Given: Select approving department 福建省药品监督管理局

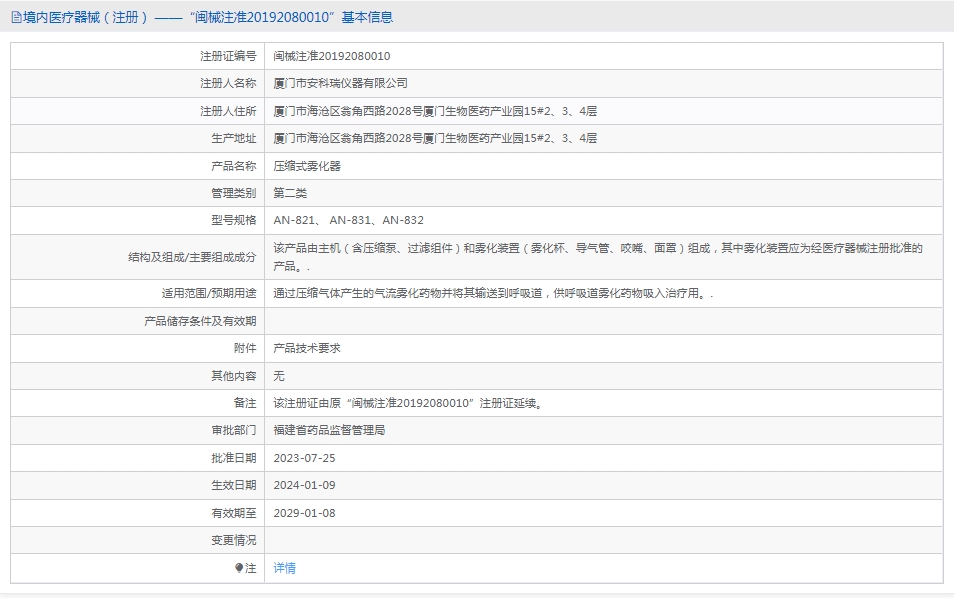Looking at the screenshot, I should (329, 430).
